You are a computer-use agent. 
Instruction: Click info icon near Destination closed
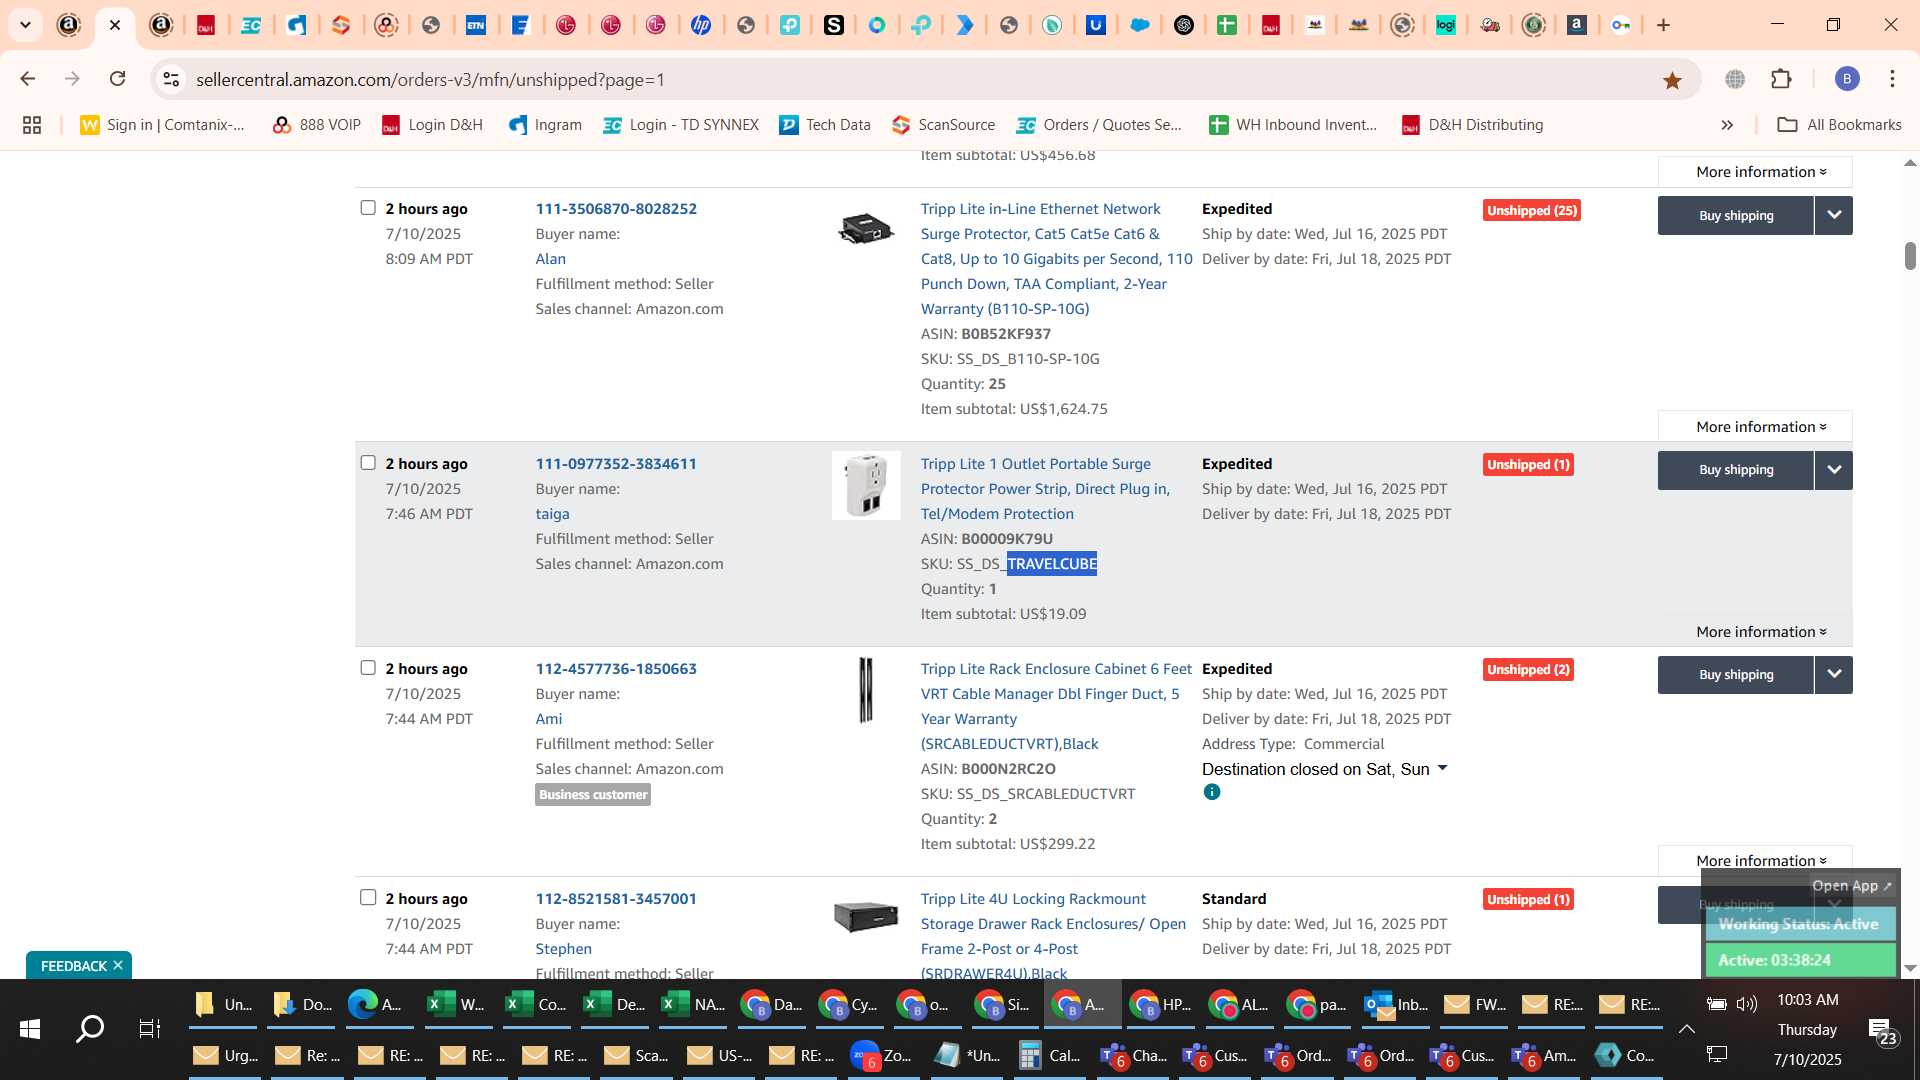tap(1212, 792)
